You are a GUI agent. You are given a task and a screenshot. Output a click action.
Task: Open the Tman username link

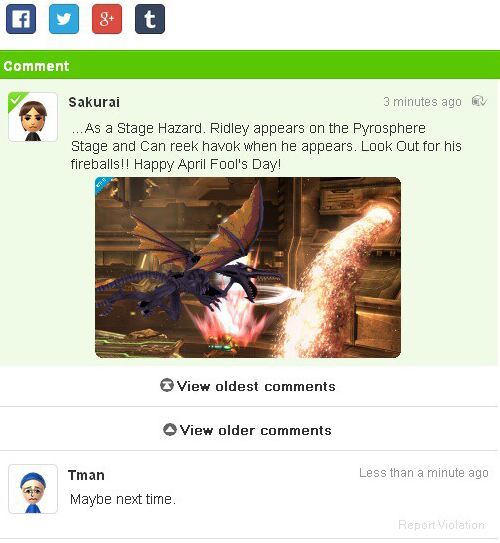coord(86,475)
